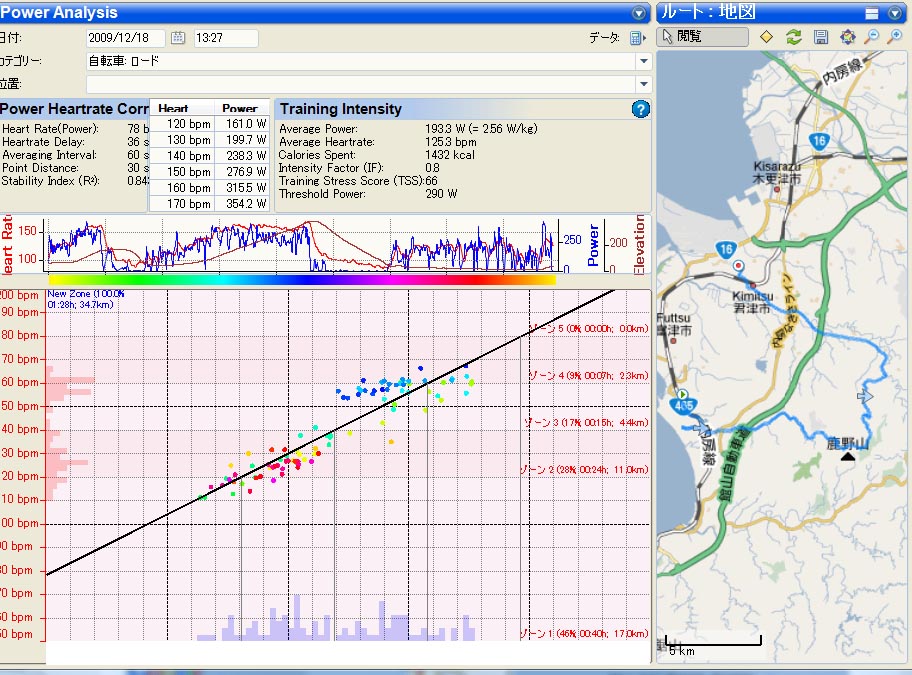Toggle the route panel layout icon
This screenshot has height=675, width=912.
pyautogui.click(x=872, y=13)
